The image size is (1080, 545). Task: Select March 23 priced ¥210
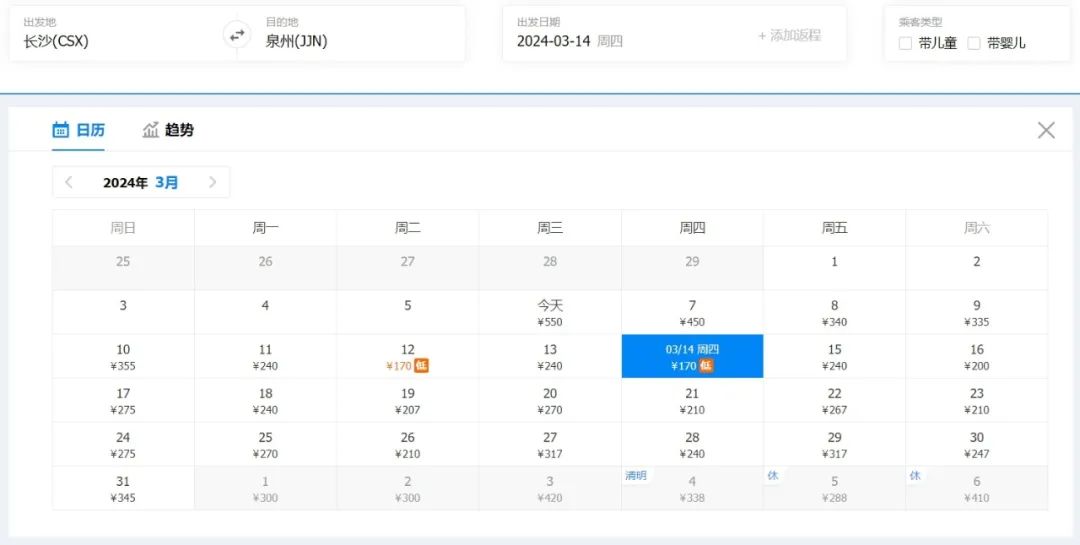tap(977, 400)
